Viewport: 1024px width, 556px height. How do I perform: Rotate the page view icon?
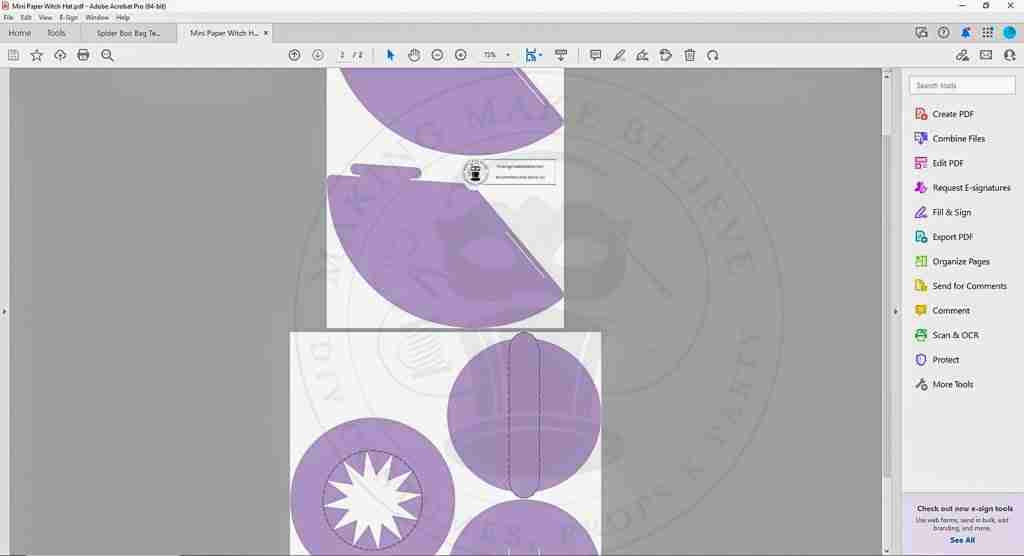713,55
